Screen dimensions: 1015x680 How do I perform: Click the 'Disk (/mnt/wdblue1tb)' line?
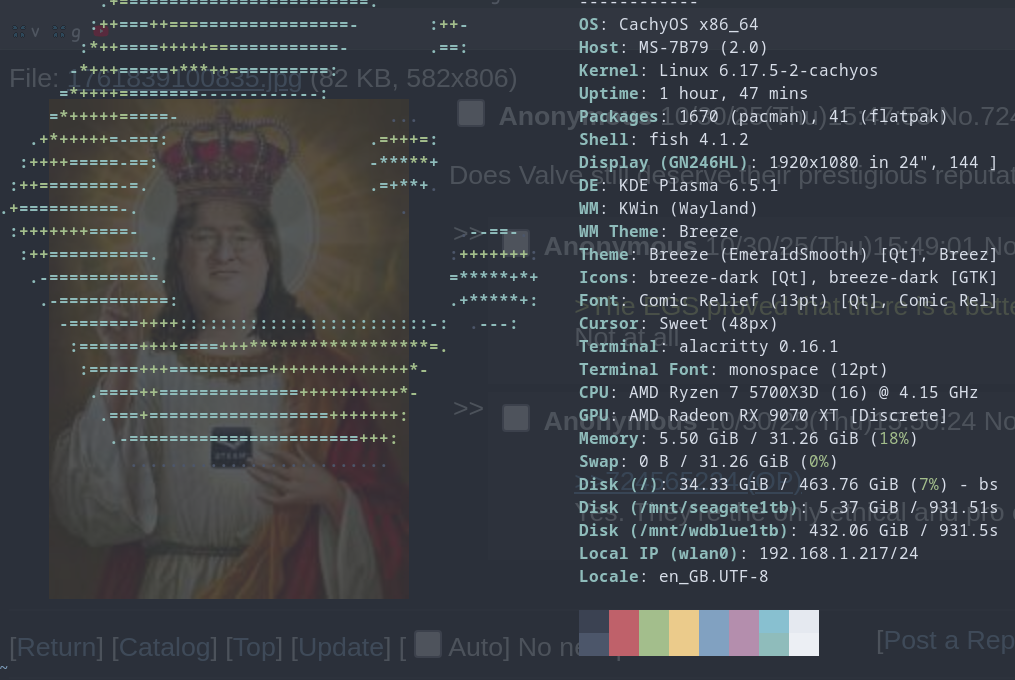coord(788,531)
